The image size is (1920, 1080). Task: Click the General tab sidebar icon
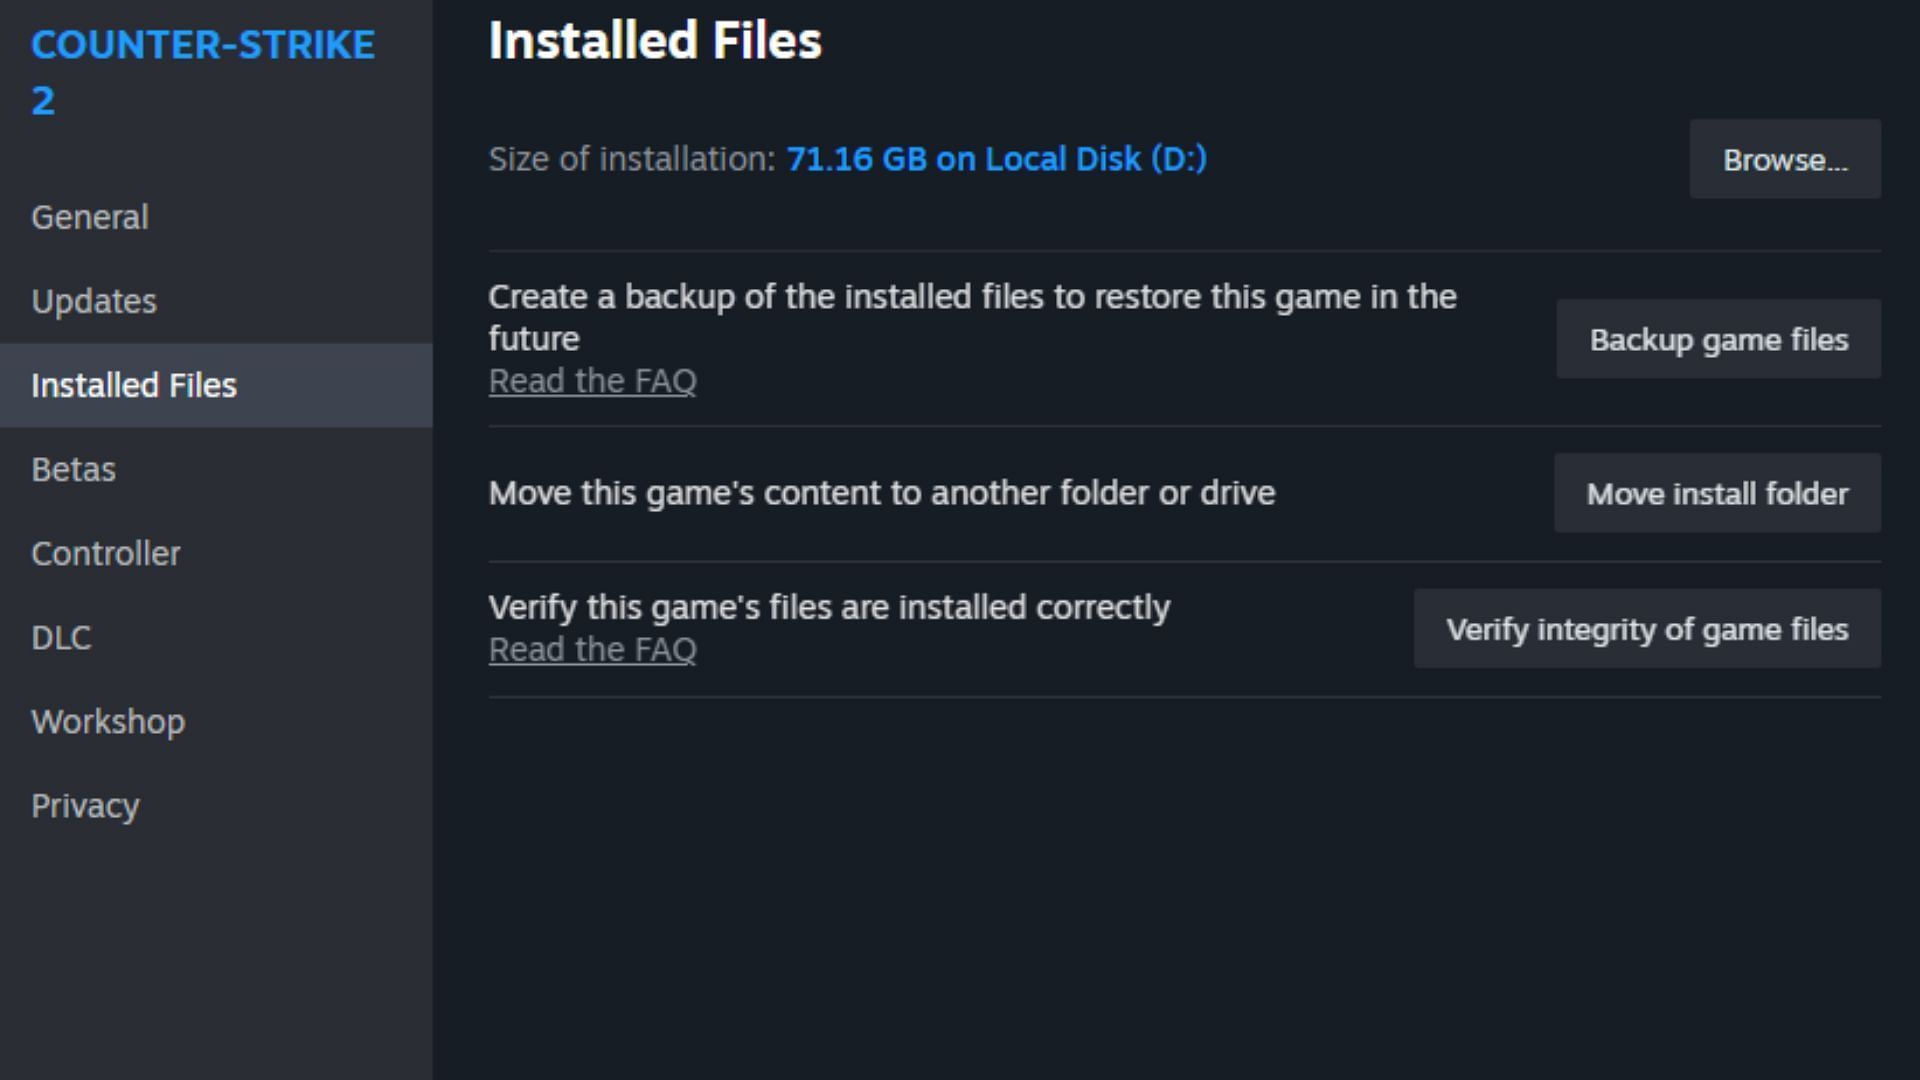click(x=90, y=216)
